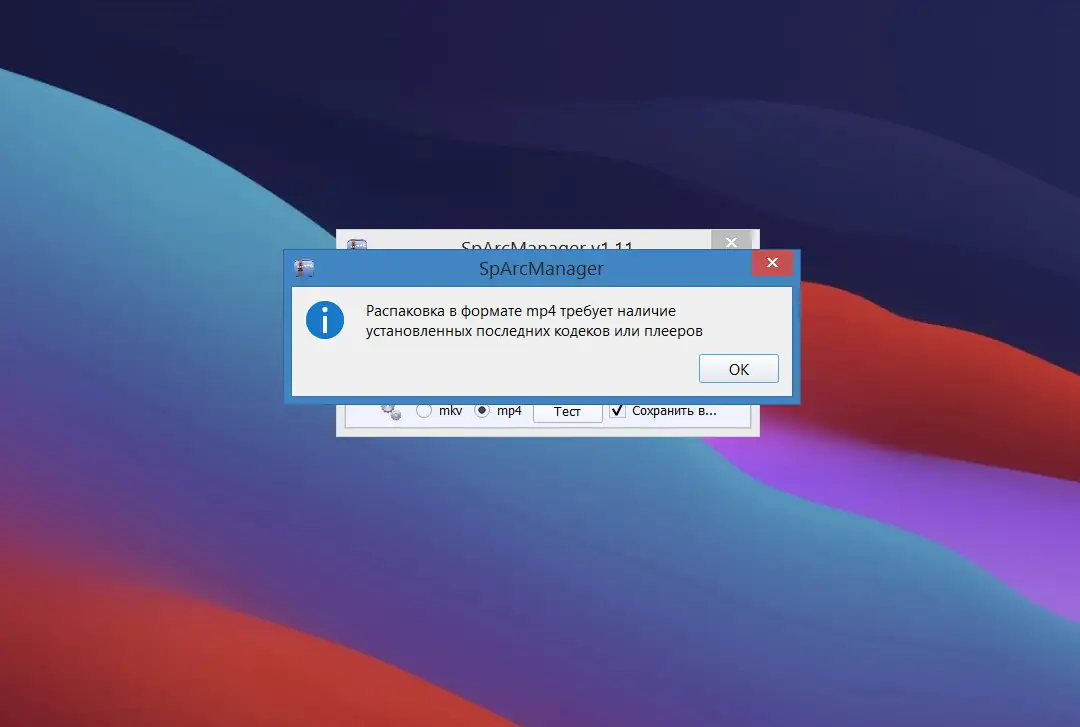This screenshot has width=1080, height=727.
Task: Click the SpArcManager v1.11 window app icon
Action: [x=357, y=244]
